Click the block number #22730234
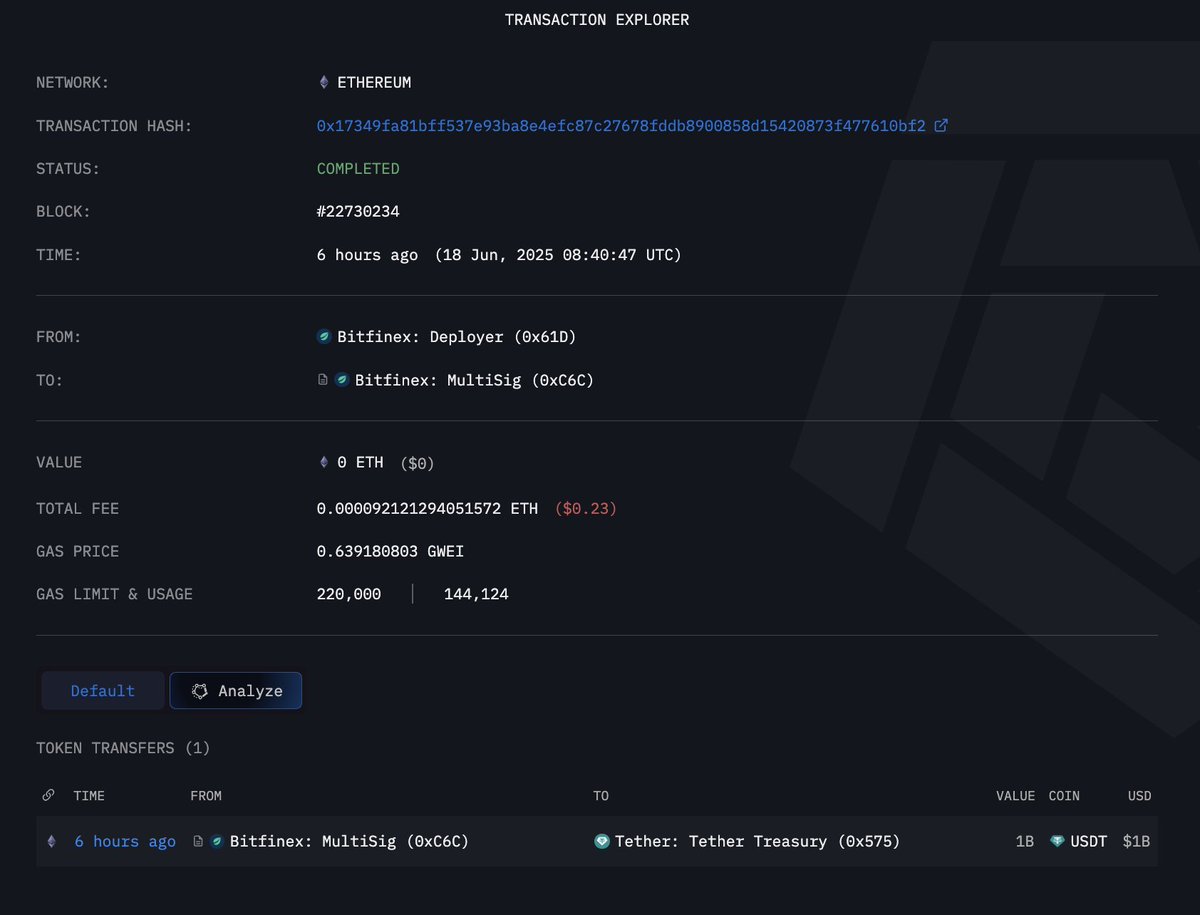This screenshot has height=915, width=1200. [358, 212]
